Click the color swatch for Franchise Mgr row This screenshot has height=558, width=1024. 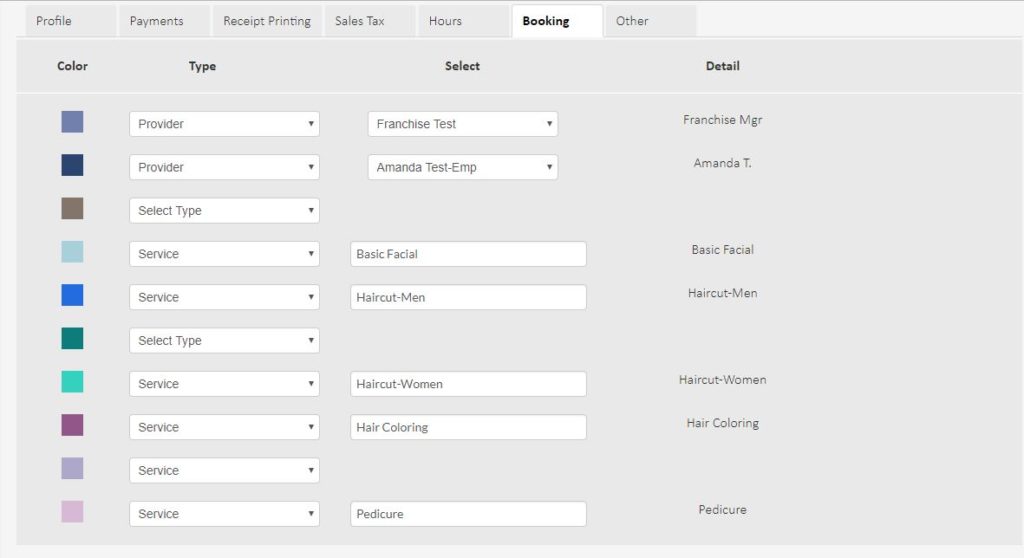(x=72, y=122)
